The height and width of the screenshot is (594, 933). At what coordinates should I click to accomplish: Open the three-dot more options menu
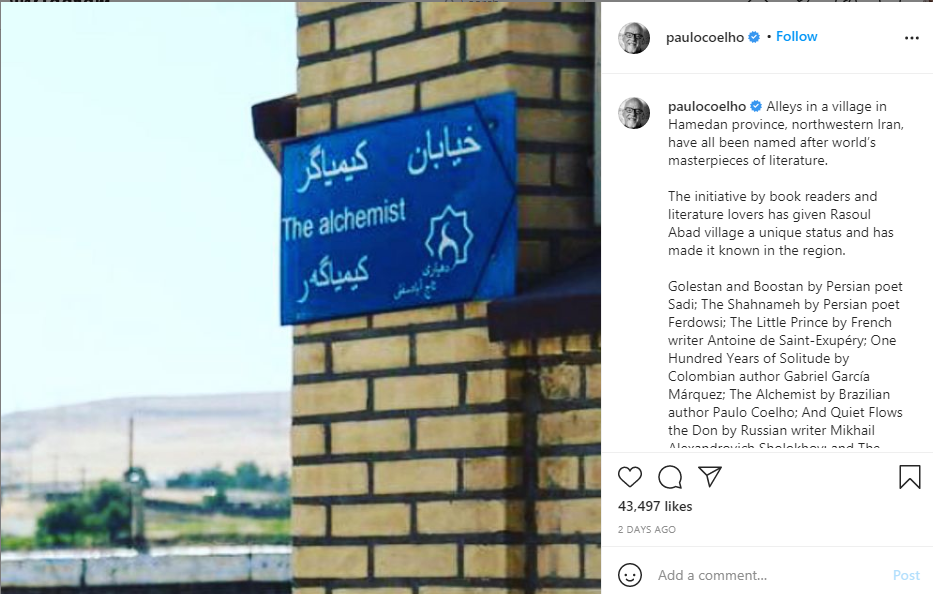(912, 38)
